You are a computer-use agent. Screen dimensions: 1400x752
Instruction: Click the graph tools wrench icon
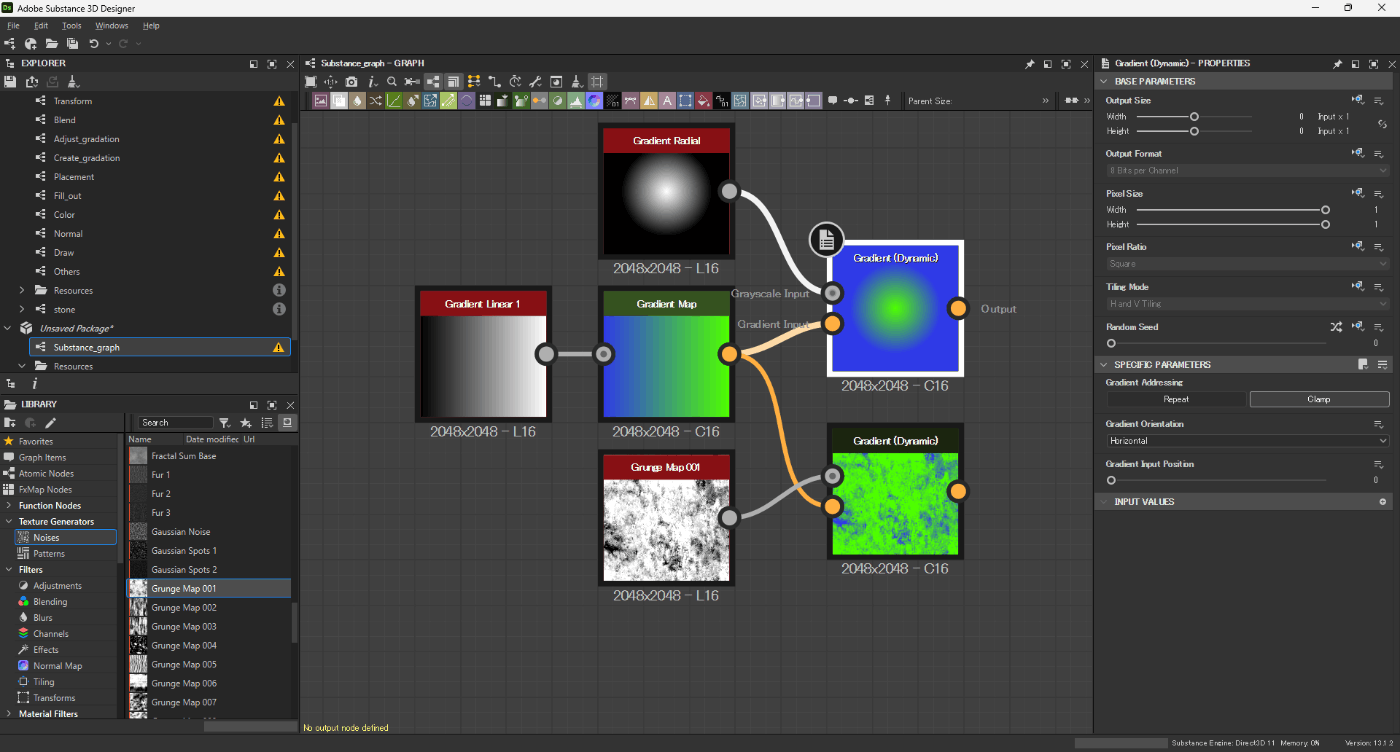(x=535, y=82)
